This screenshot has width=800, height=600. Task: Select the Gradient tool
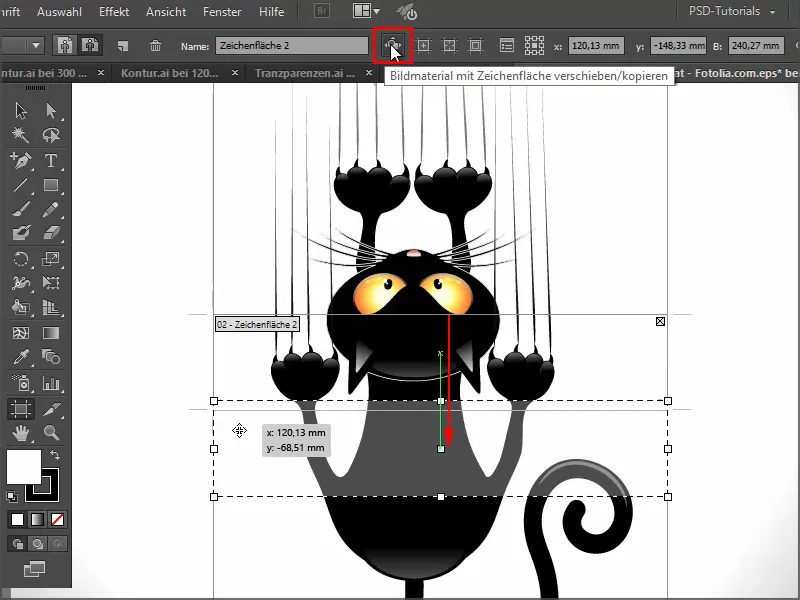tap(51, 333)
